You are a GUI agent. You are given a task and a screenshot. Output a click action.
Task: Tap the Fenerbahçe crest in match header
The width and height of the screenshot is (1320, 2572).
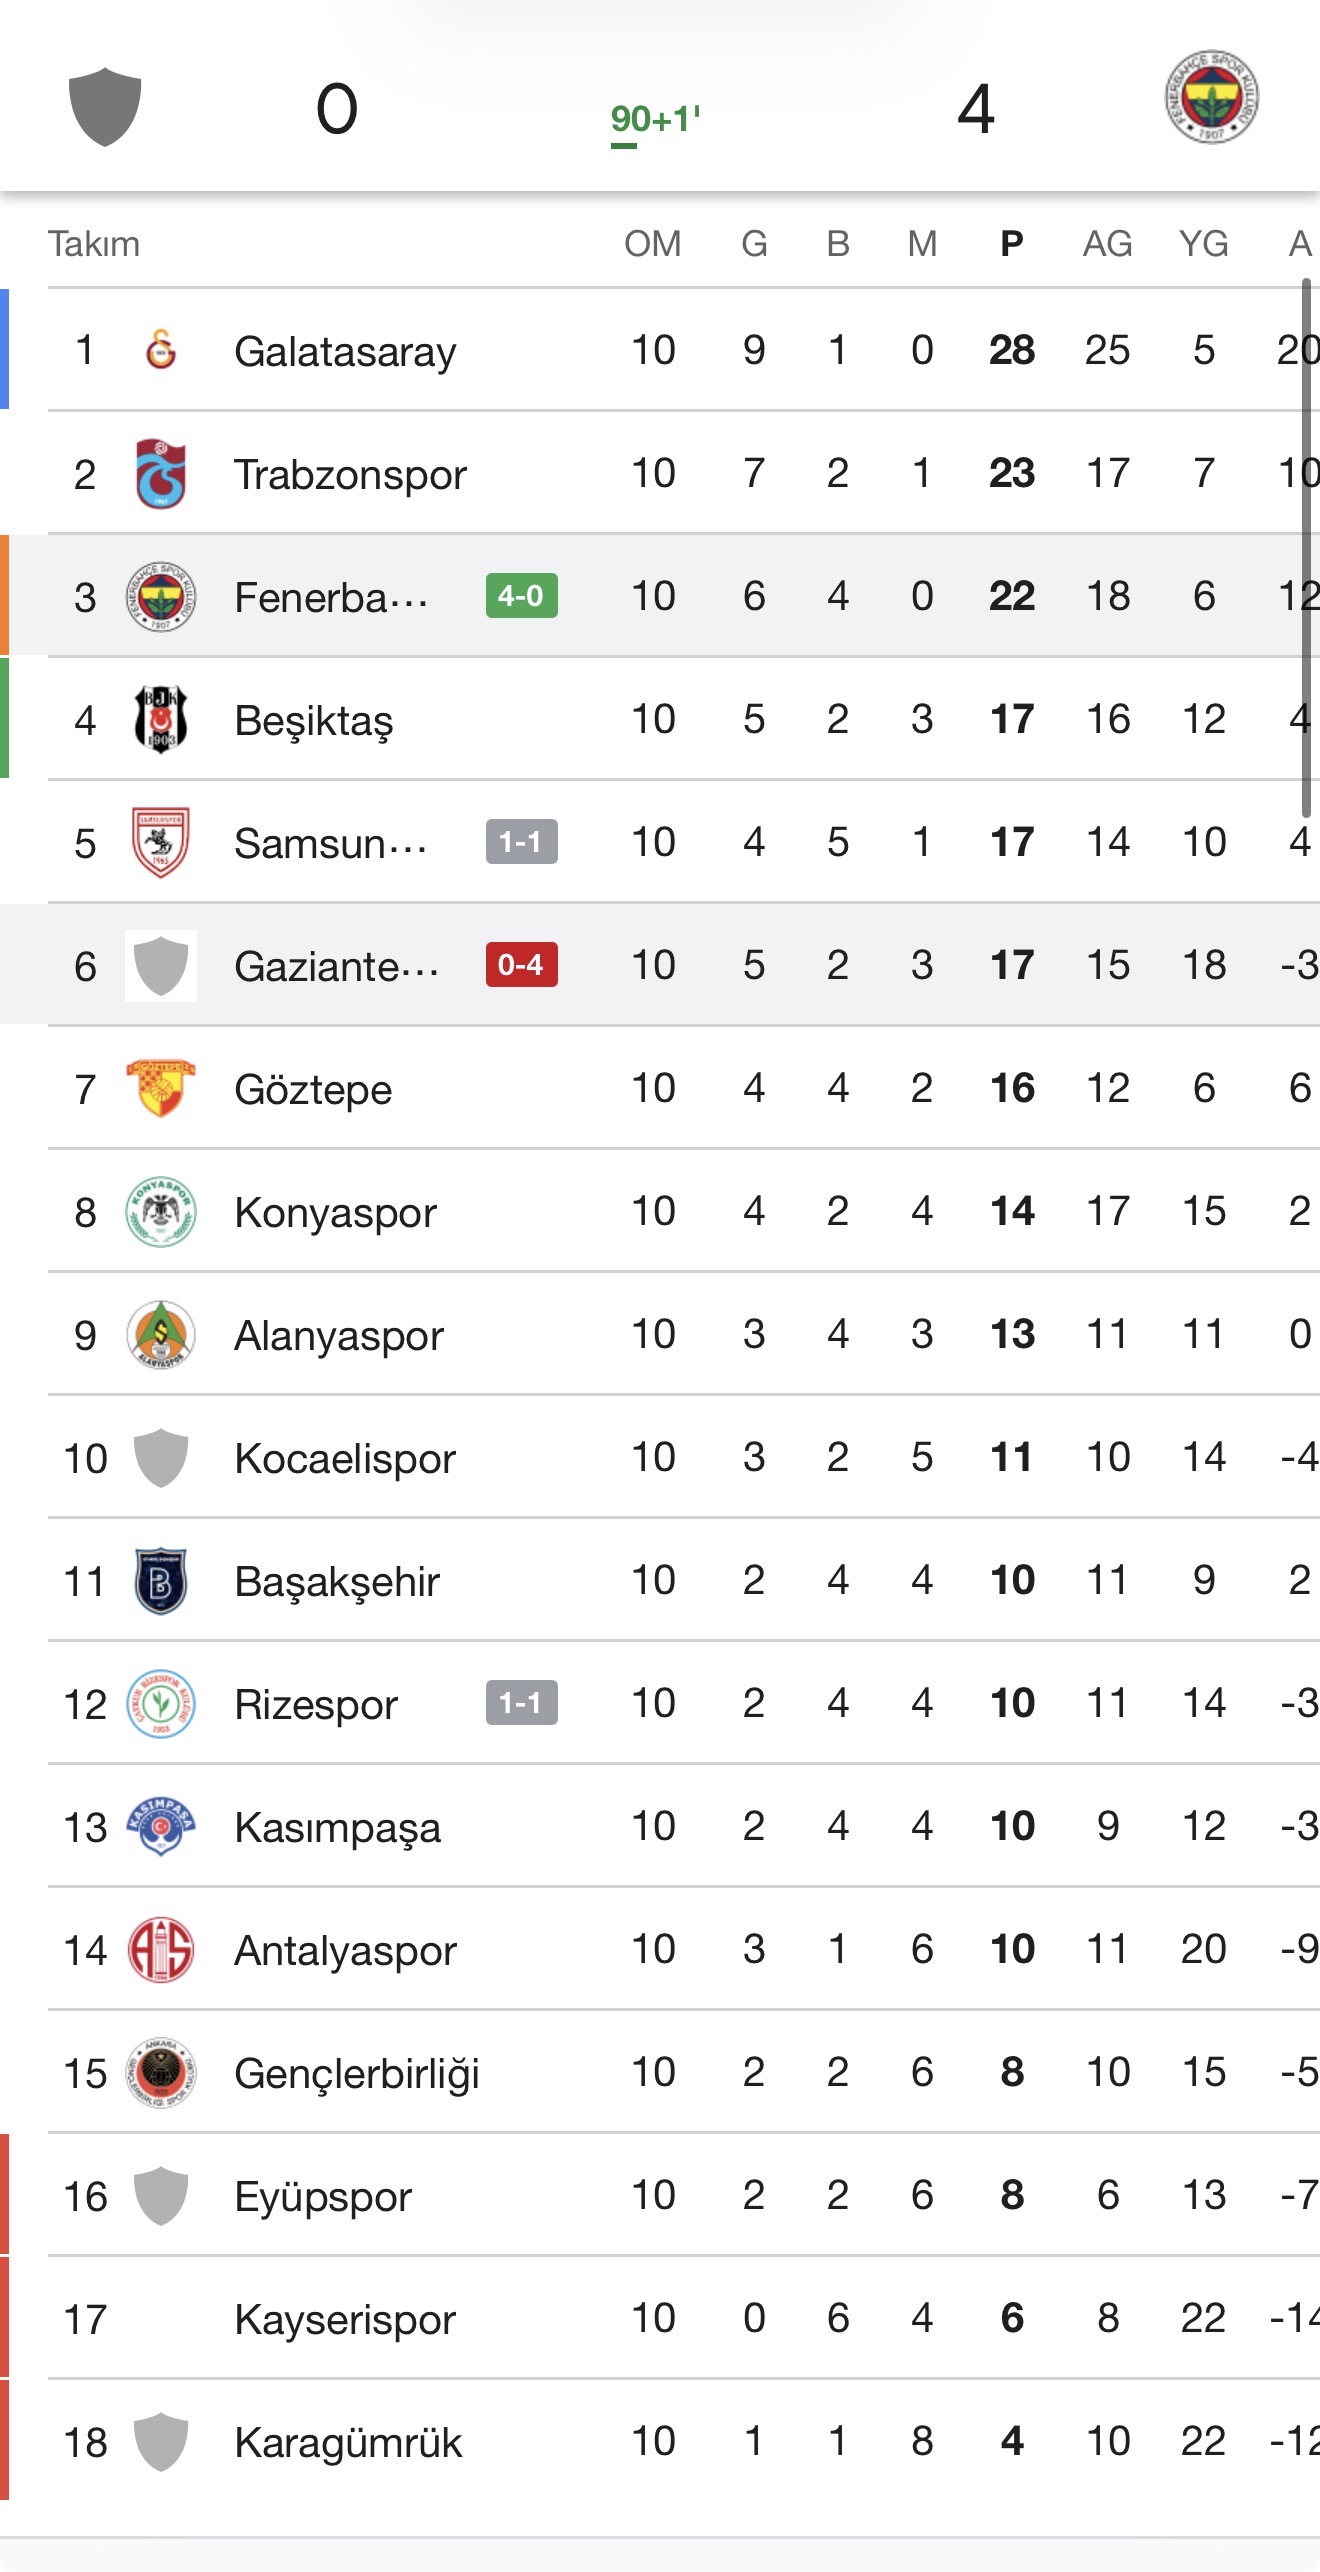(1211, 98)
